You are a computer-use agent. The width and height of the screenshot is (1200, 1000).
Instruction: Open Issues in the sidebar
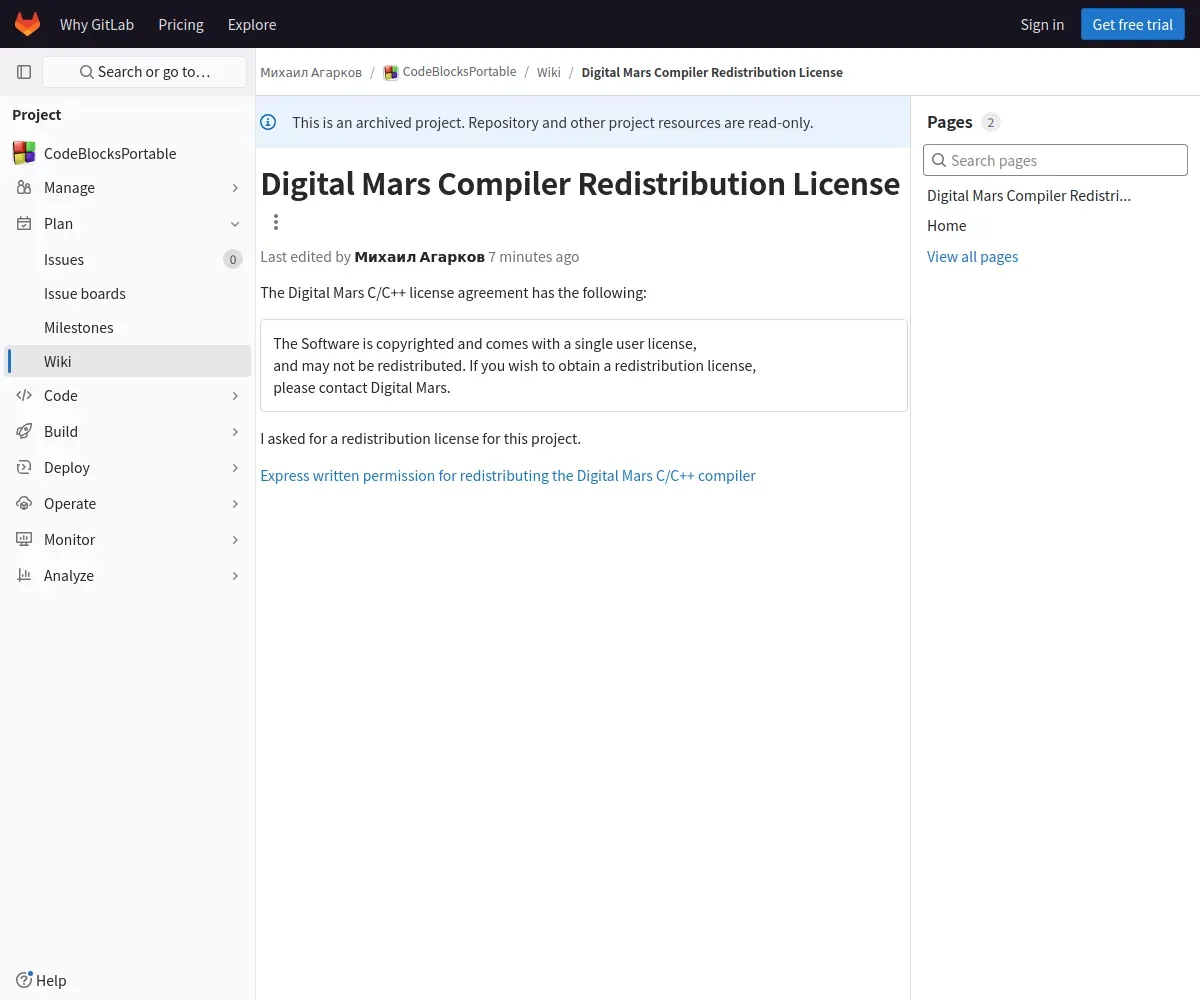click(127, 259)
